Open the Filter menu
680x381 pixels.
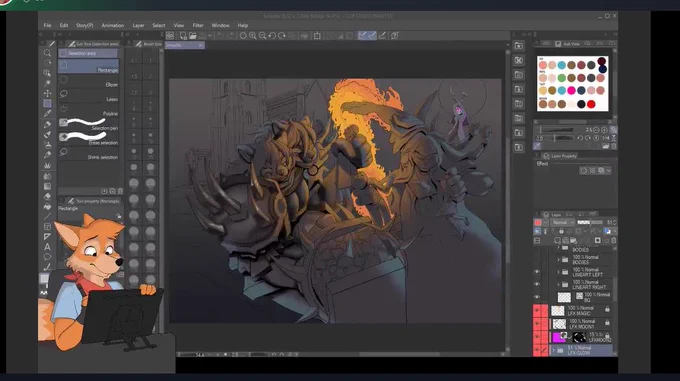(x=198, y=25)
